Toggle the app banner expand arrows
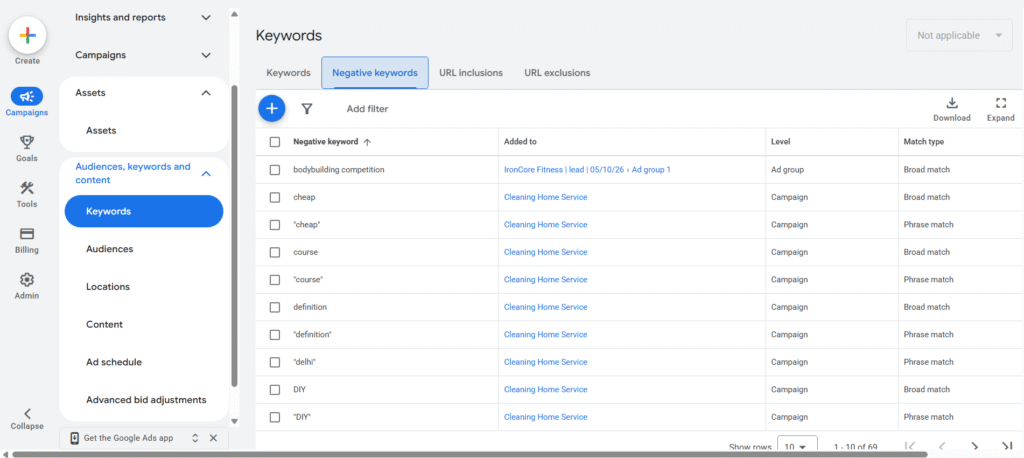This screenshot has height=458, width=1024. [195, 438]
